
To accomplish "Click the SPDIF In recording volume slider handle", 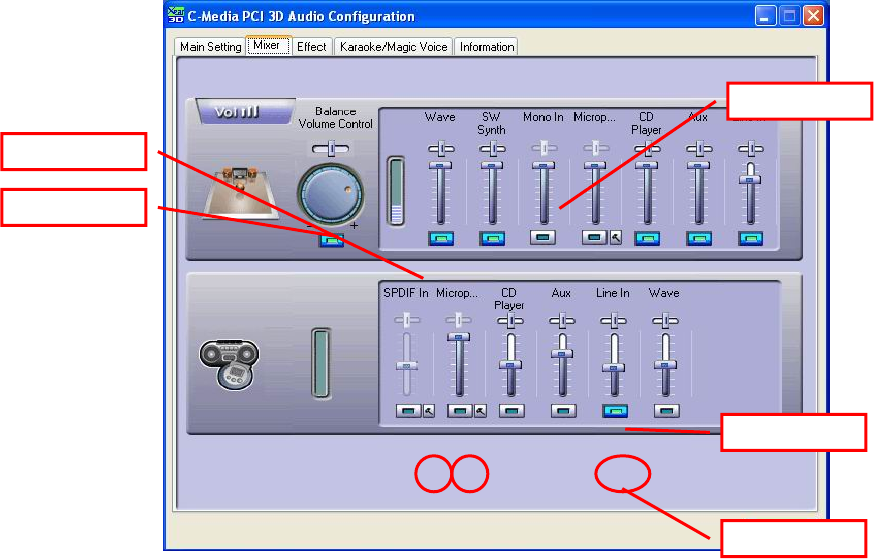I will click(407, 366).
